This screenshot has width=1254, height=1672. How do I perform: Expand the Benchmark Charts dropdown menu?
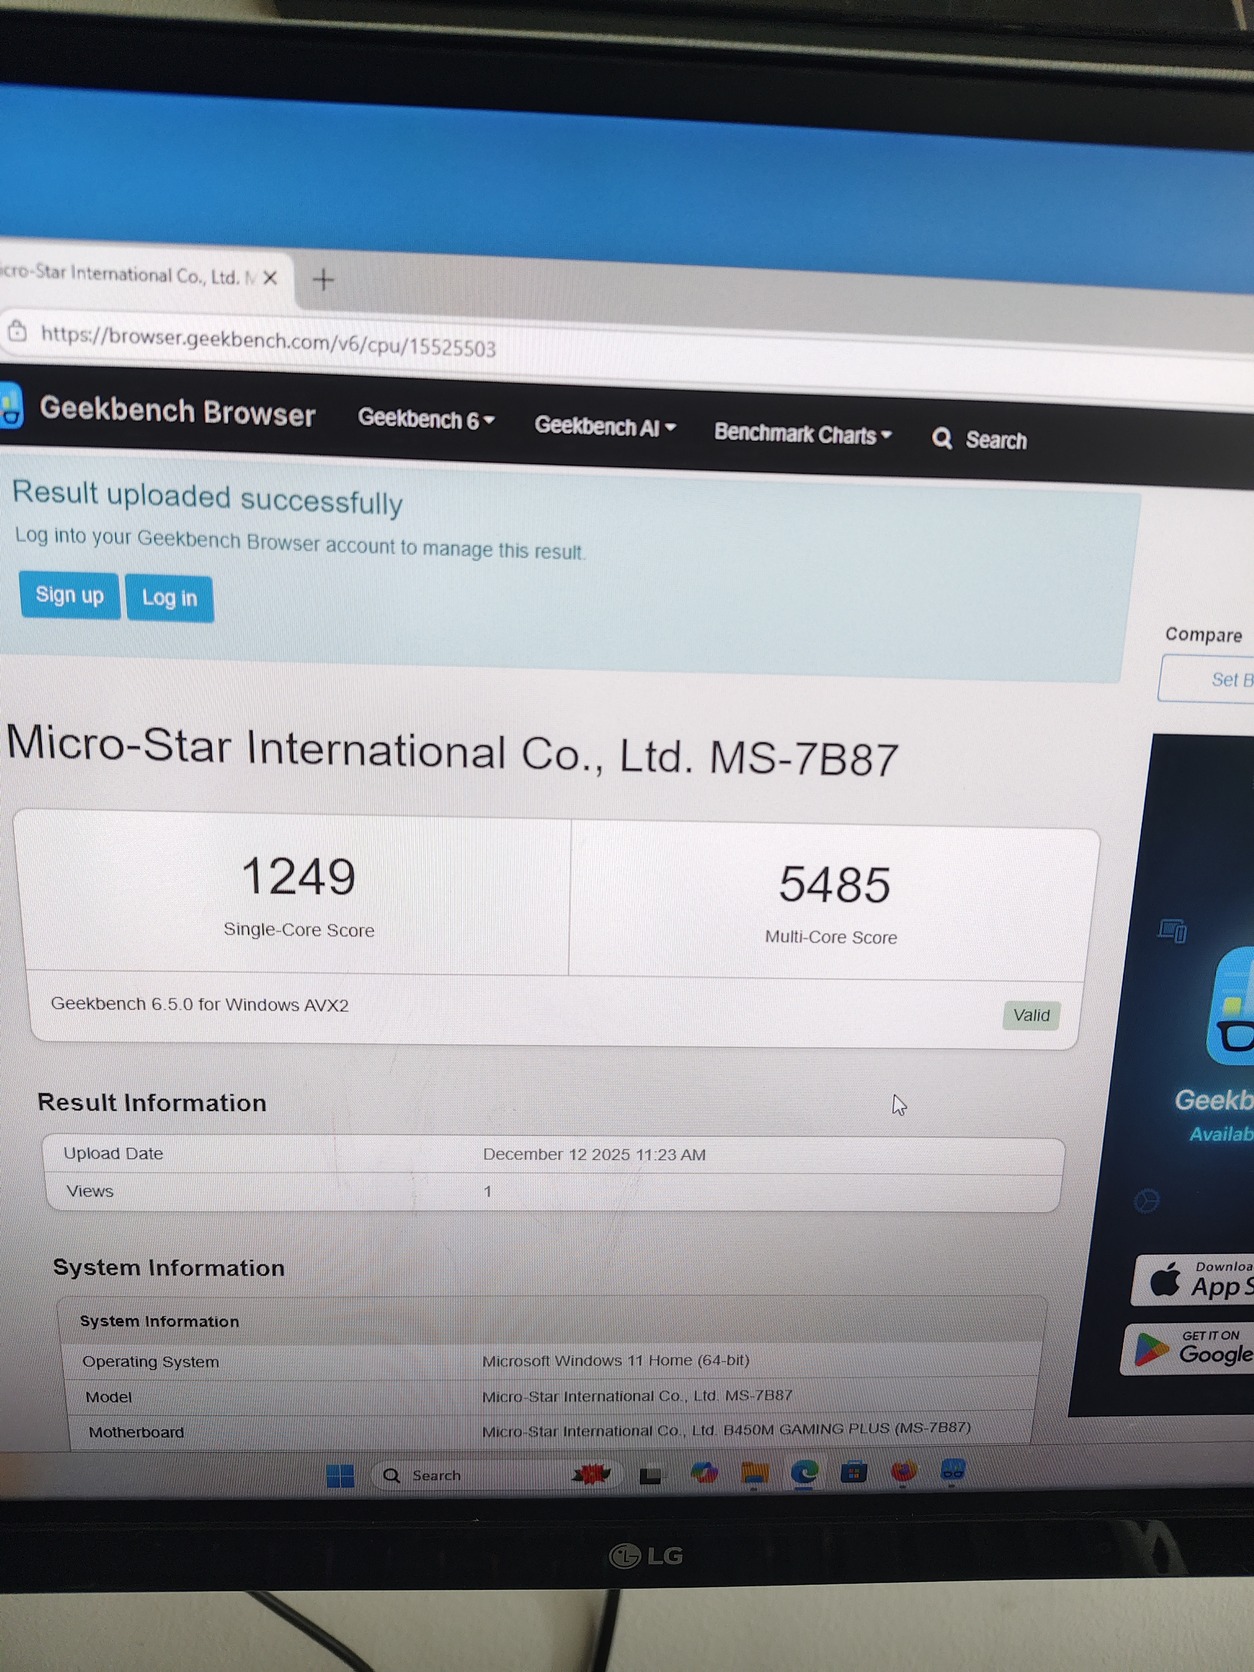click(x=802, y=434)
